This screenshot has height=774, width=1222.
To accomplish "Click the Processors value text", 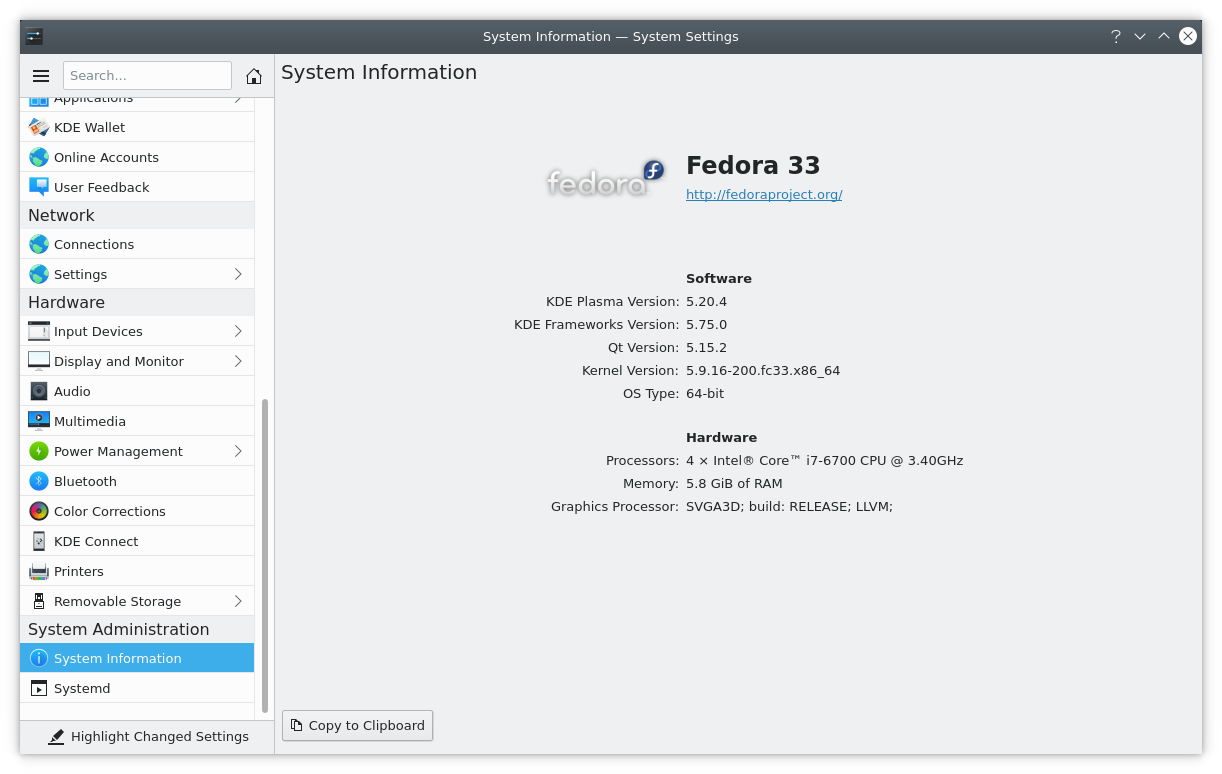I will tap(825, 460).
